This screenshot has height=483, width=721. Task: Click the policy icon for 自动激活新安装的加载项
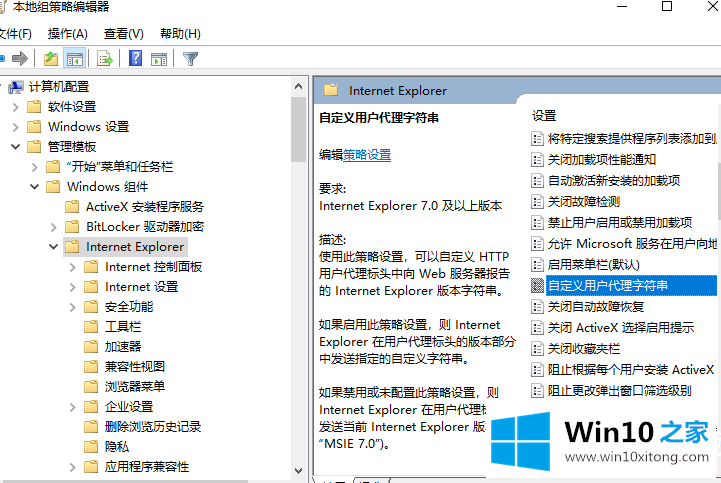tap(537, 180)
